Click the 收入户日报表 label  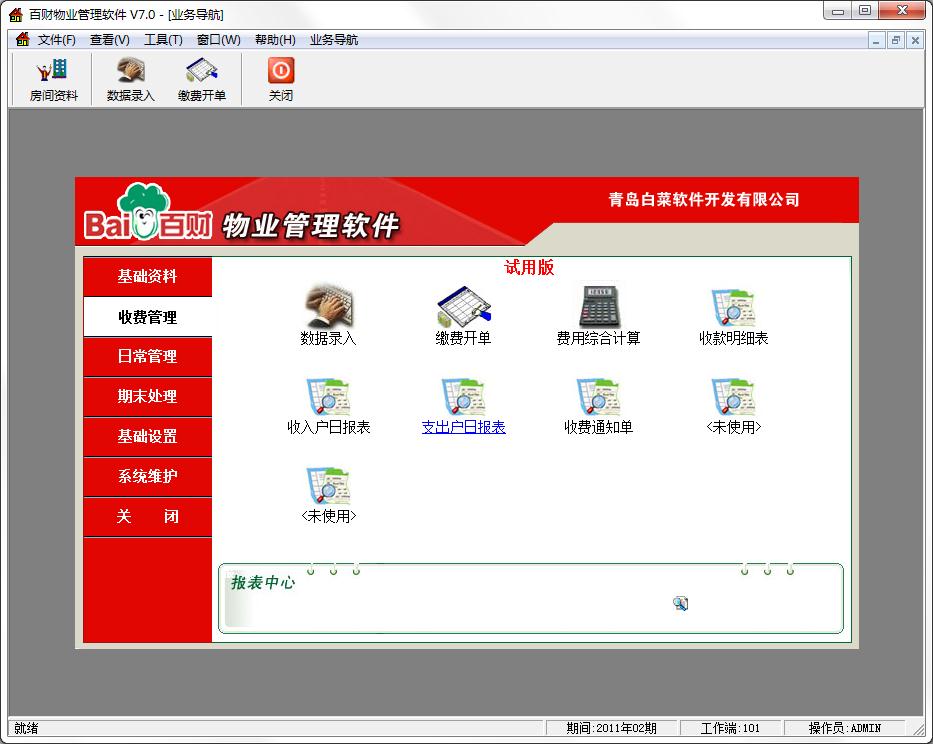(x=328, y=427)
